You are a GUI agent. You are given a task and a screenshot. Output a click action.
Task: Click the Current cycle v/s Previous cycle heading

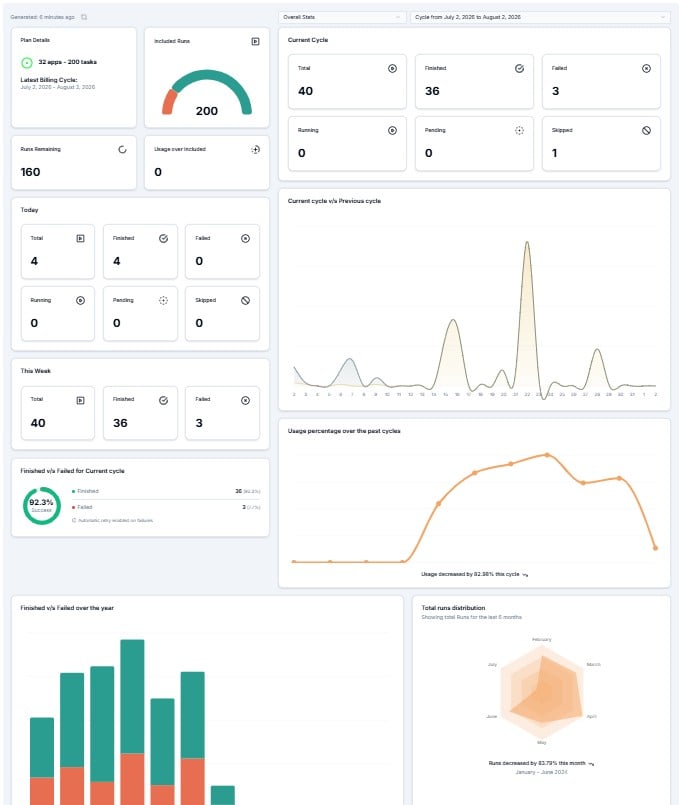pyautogui.click(x=334, y=201)
